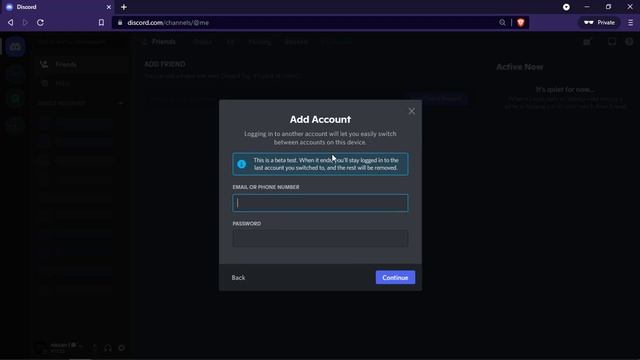Bookmark this page with bookmark icon
Image resolution: width=640 pixels, height=360 pixels.
[x=101, y=22]
